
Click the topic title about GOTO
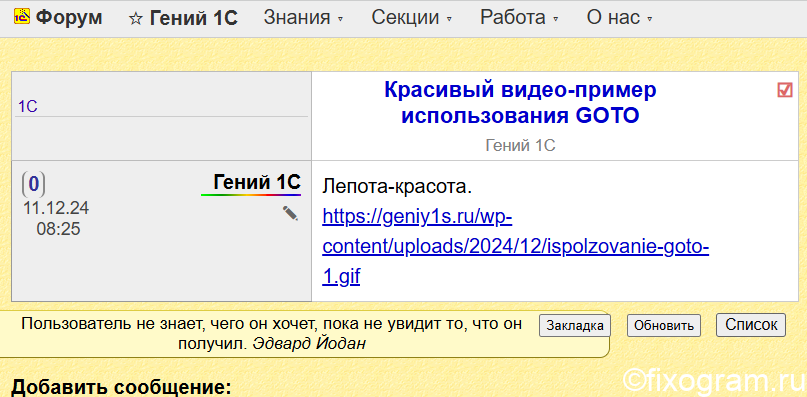click(520, 103)
